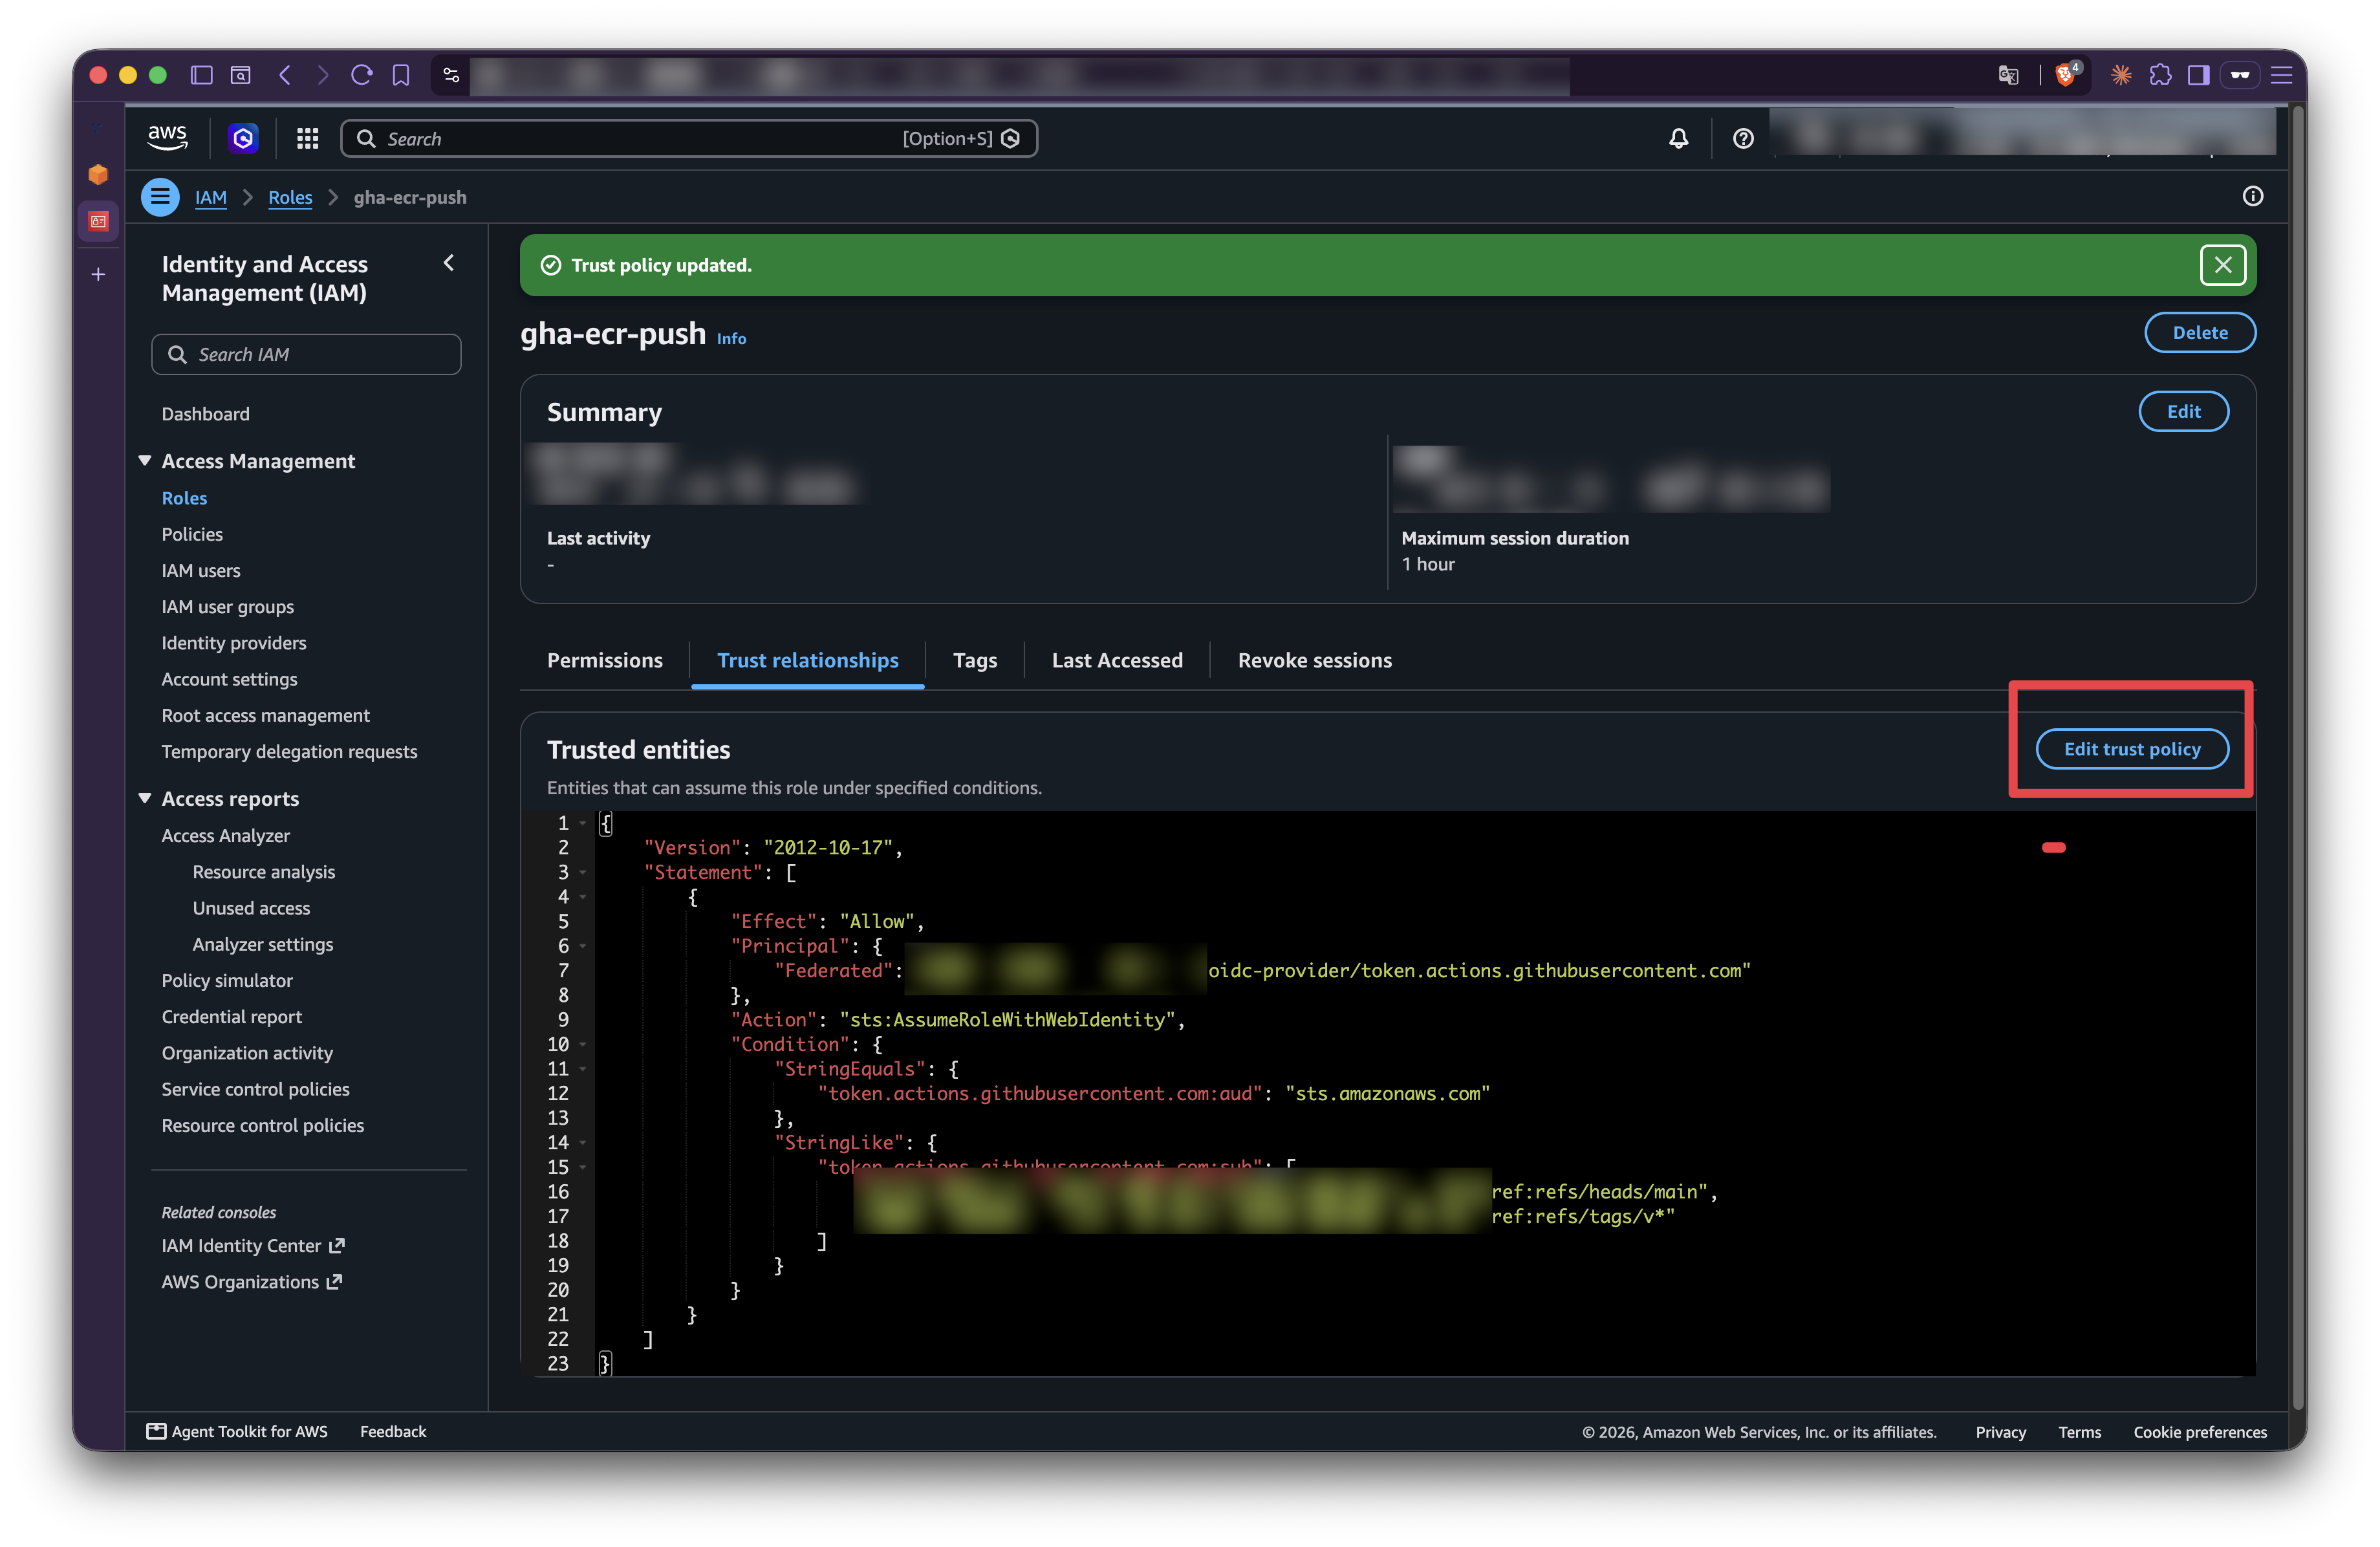Click the orange starburst extension icon
2380x1547 pixels.
[2121, 75]
